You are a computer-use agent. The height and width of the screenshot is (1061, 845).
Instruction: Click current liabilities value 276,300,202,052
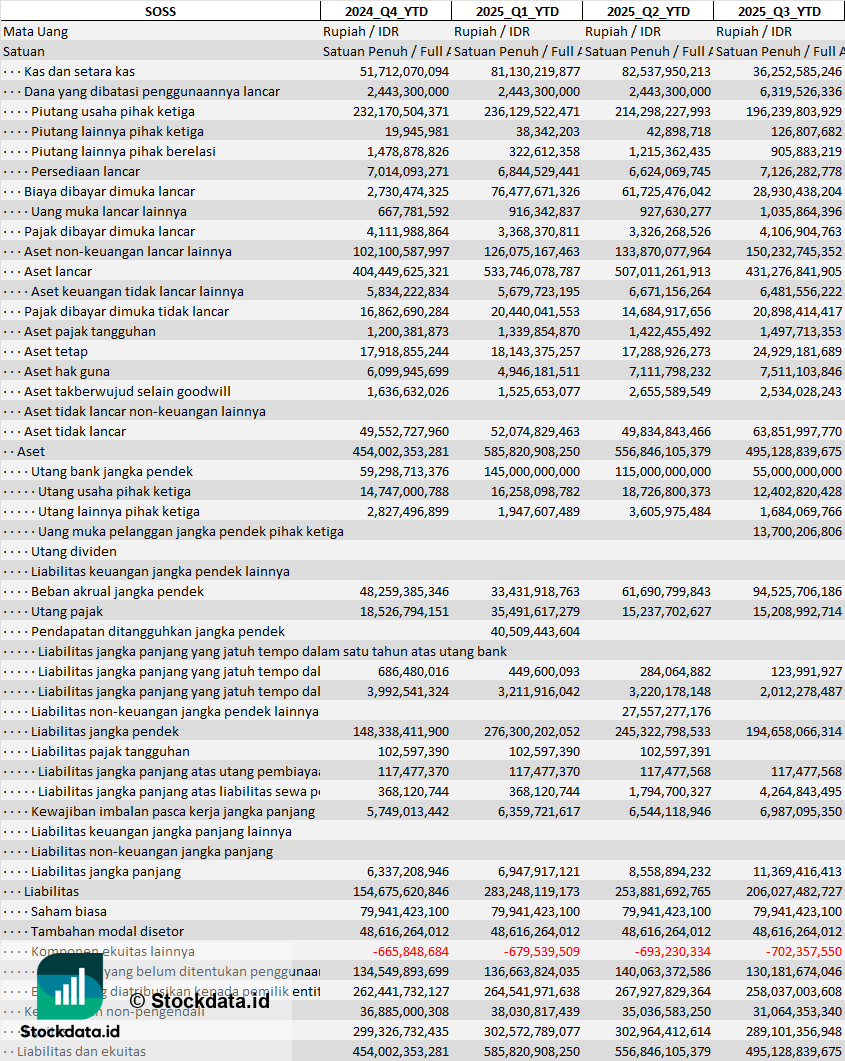pyautogui.click(x=532, y=731)
